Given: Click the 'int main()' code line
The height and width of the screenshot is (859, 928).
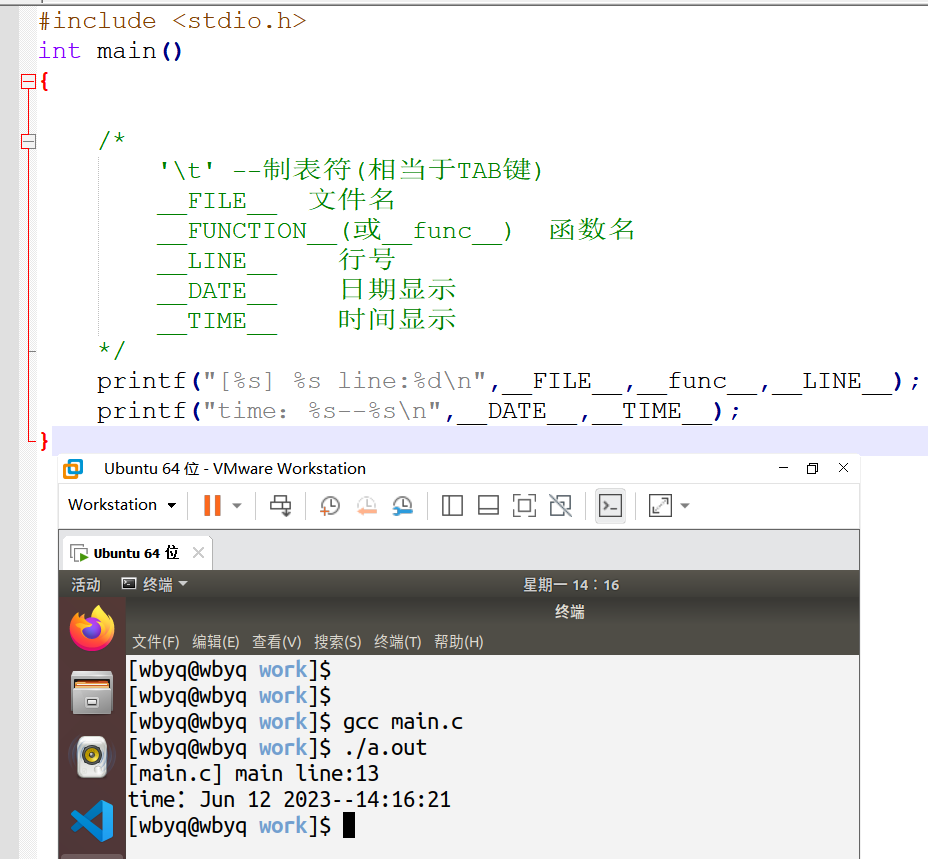Looking at the screenshot, I should [110, 51].
